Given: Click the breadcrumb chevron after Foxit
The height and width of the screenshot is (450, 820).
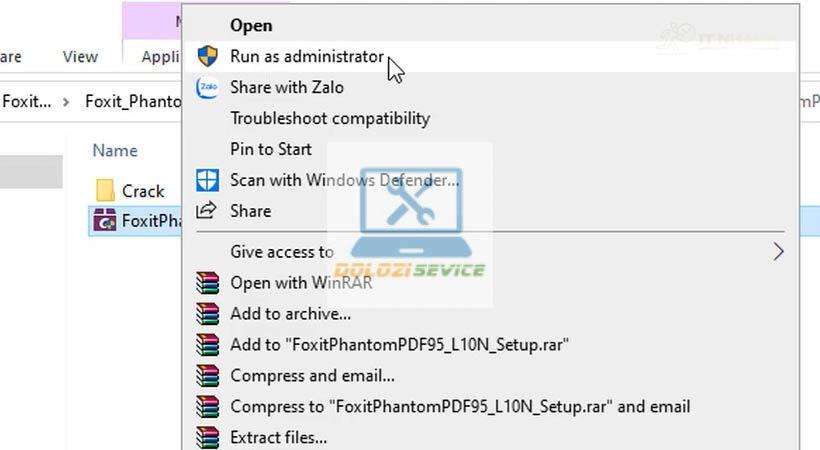Looking at the screenshot, I should coord(66,101).
